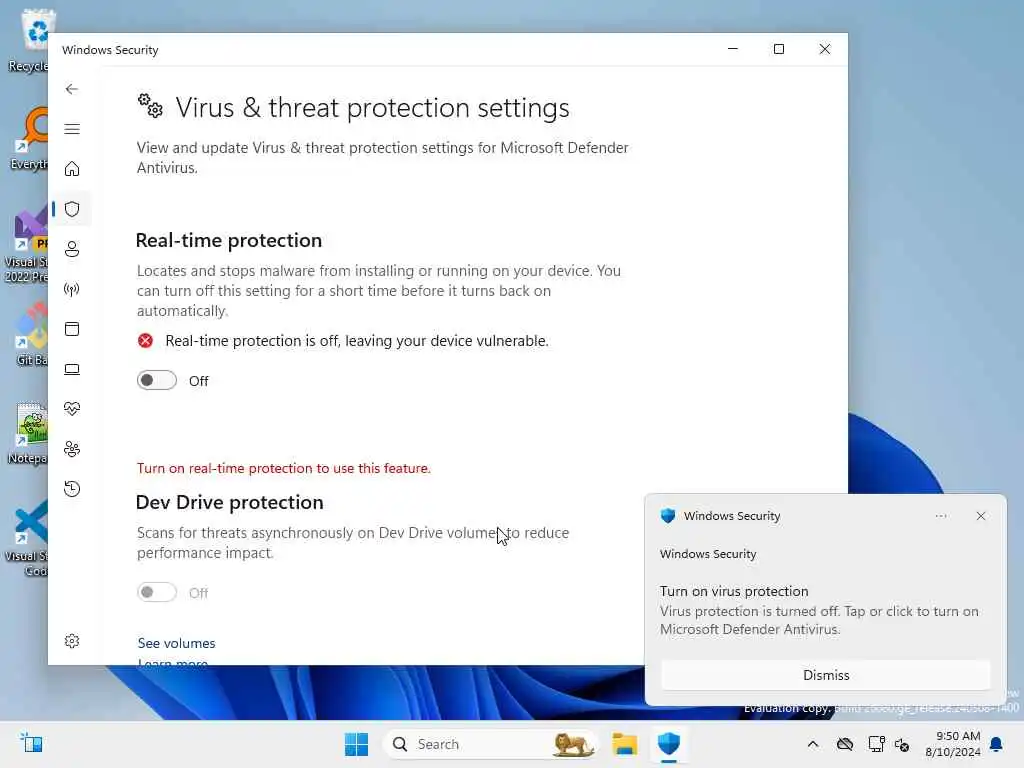Click the muted volume tray icon
The image size is (1024, 768).
pyautogui.click(x=903, y=744)
